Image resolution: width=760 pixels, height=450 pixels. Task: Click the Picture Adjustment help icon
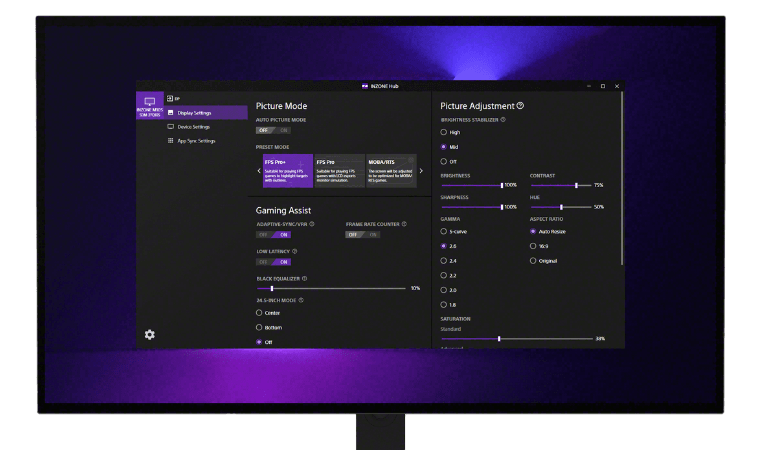point(521,106)
